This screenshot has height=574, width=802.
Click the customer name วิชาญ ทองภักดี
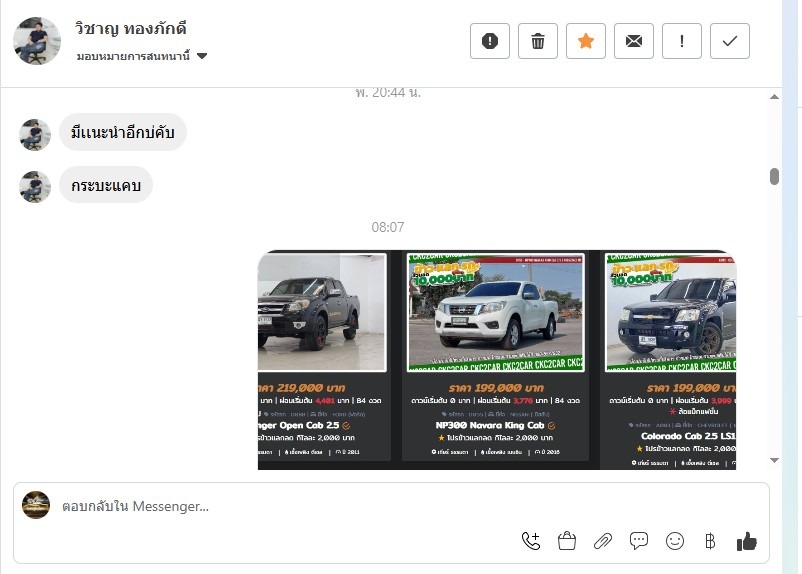pyautogui.click(x=131, y=28)
